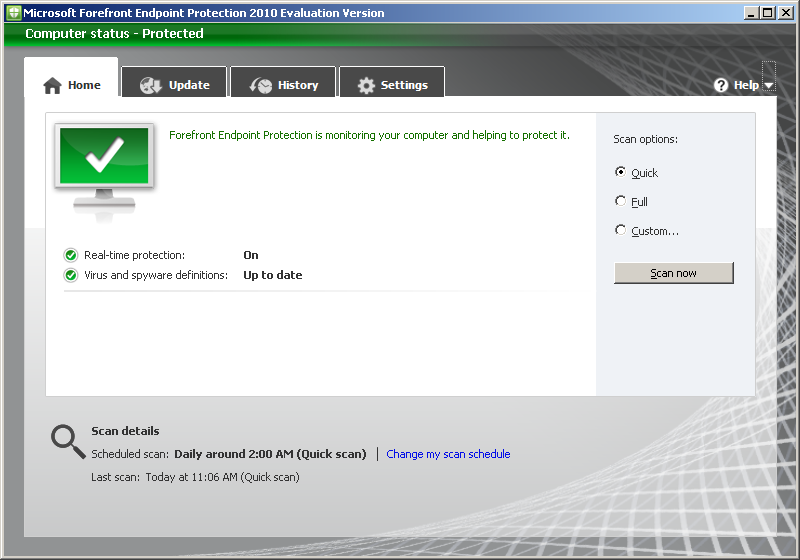Open Change my scan schedule link
This screenshot has height=560, width=800.
[448, 454]
